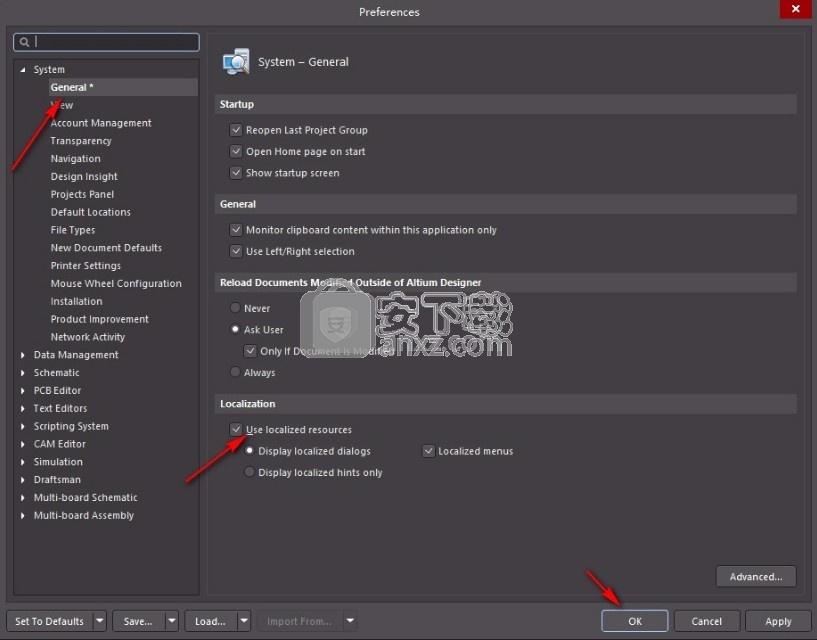Close the Preferences dialog

(795, 9)
